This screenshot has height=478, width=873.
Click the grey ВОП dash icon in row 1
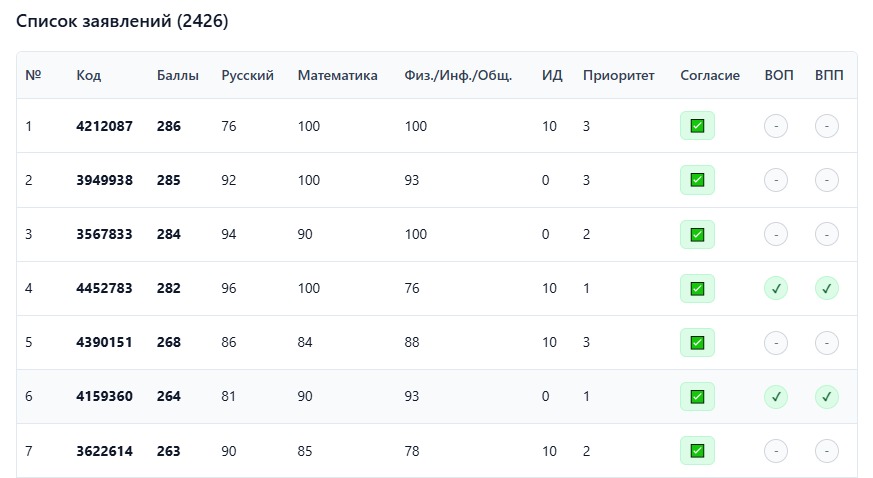point(775,126)
